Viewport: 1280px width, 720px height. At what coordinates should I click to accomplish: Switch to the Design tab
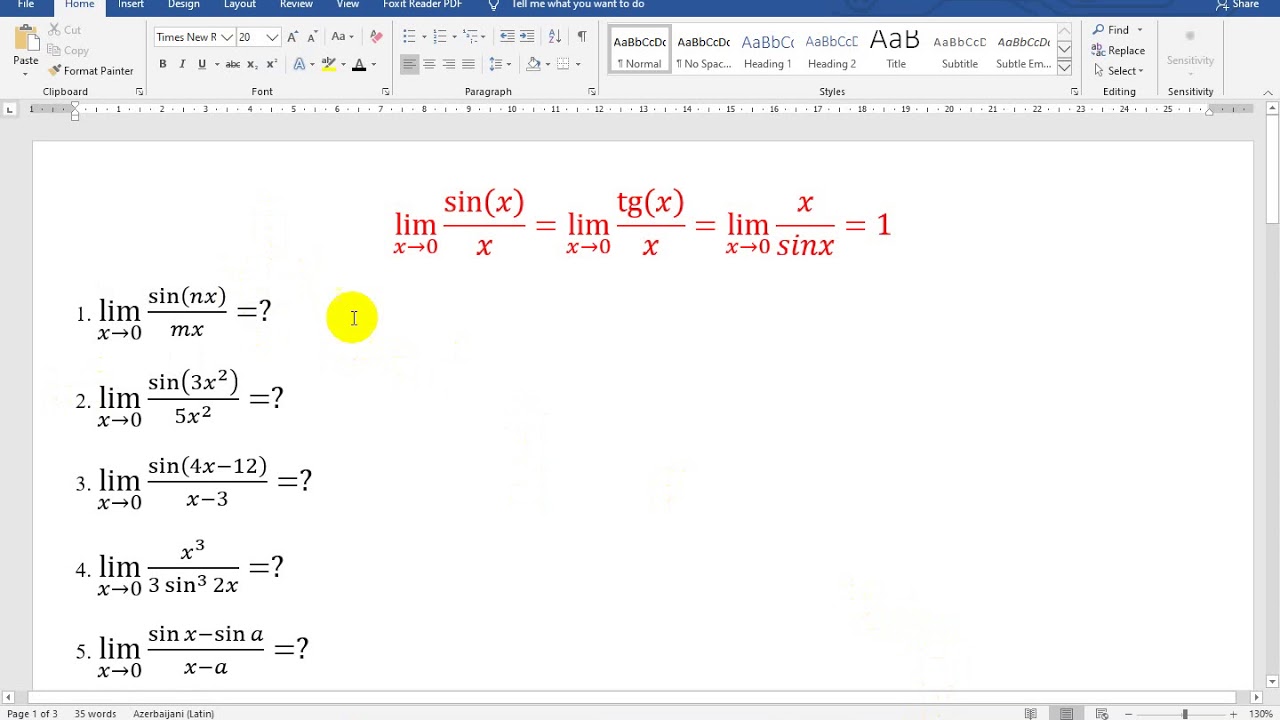(184, 5)
